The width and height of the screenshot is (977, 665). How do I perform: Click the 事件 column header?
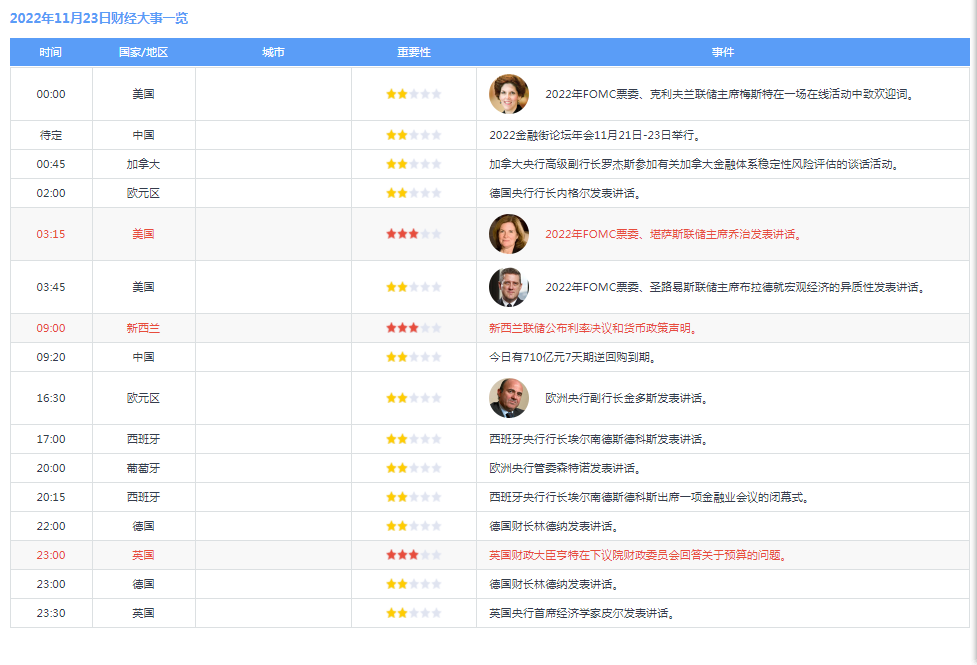coord(722,52)
